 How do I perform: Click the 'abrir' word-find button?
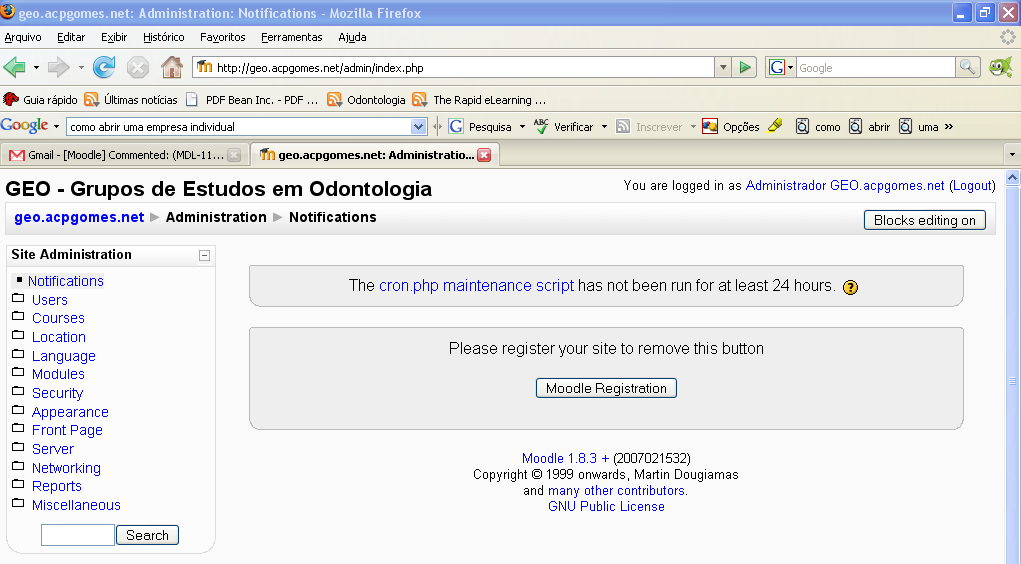tap(869, 127)
